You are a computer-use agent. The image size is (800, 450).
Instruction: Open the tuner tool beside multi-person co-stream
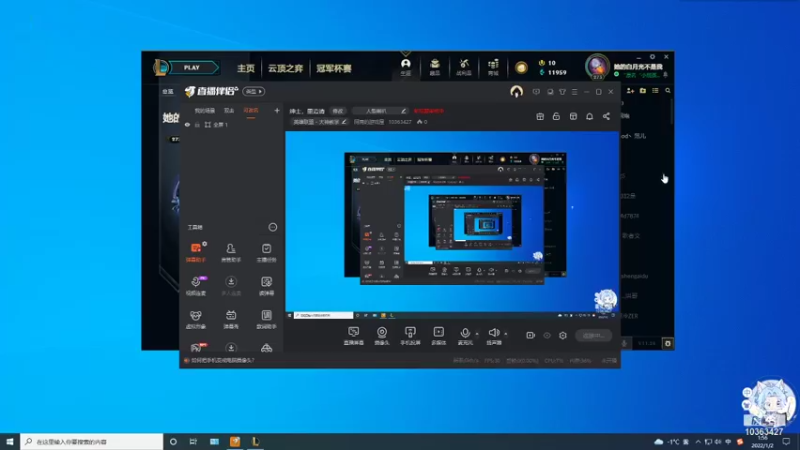tap(266, 286)
